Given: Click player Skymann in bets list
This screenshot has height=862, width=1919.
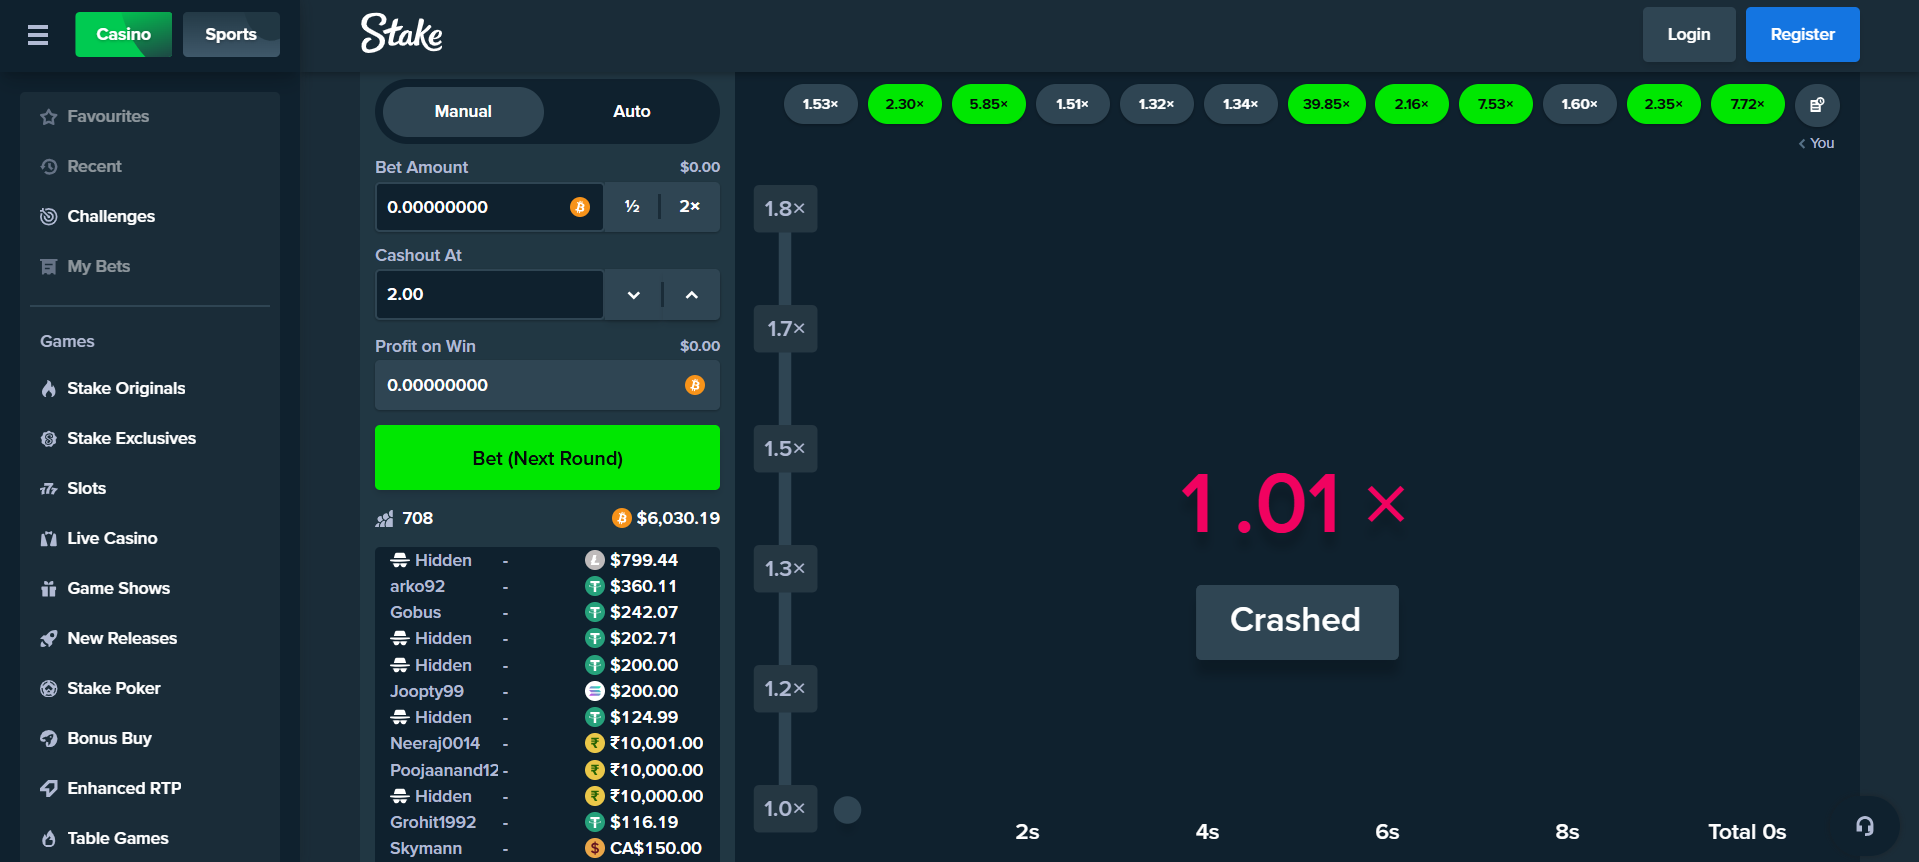Looking at the screenshot, I should (x=426, y=848).
